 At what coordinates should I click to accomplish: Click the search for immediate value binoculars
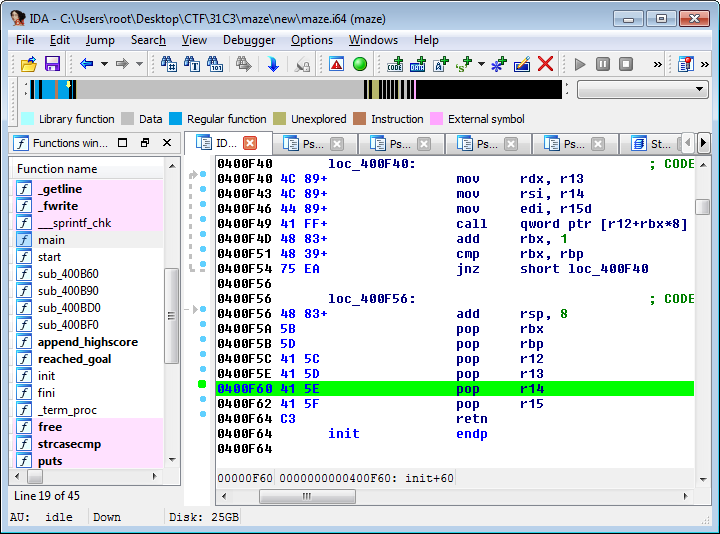tap(169, 64)
